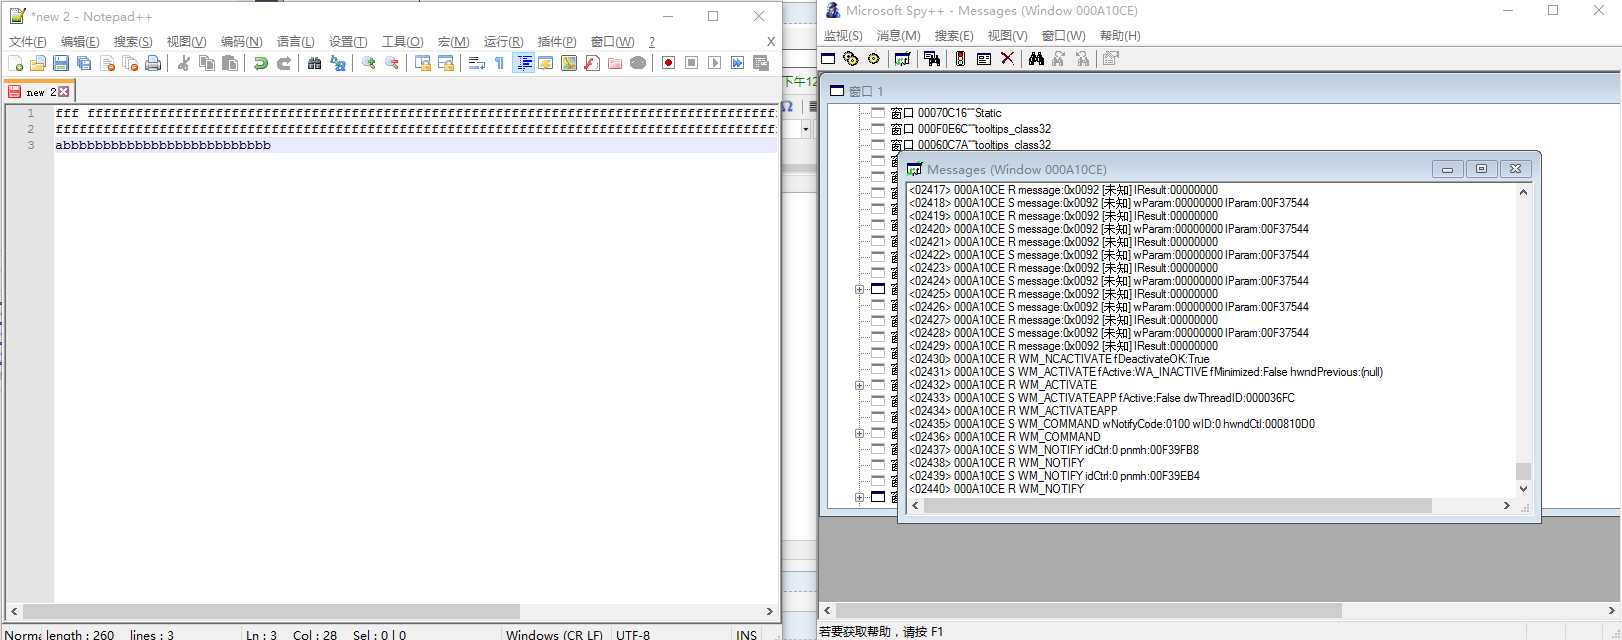This screenshot has width=1622, height=640.
Task: Toggle synchronized horizontal scrolling icon
Action: [446, 63]
